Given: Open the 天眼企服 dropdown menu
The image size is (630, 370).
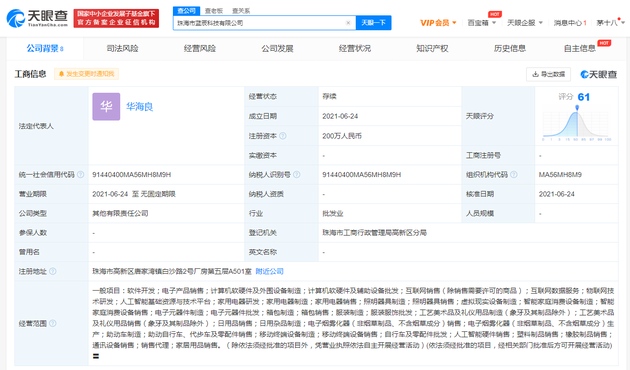Looking at the screenshot, I should (525, 23).
